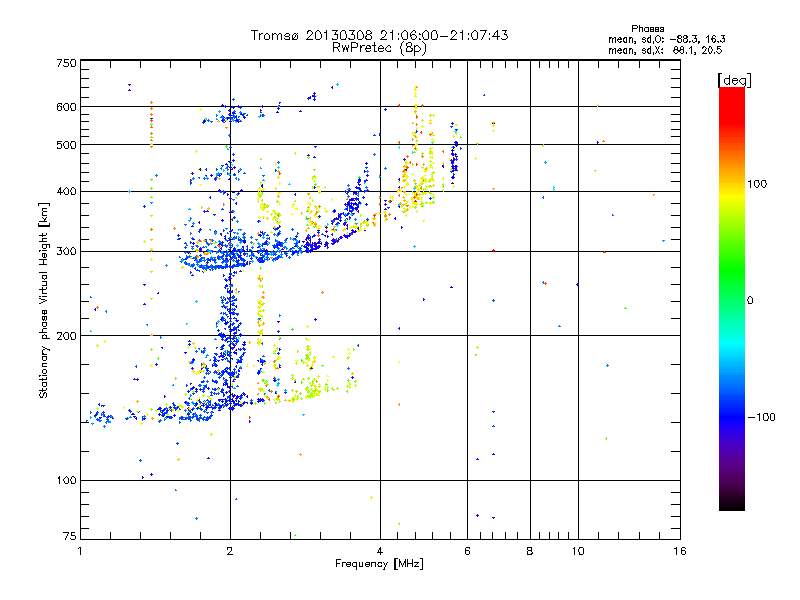Click the phase colorbar
800x600 pixels.
tap(732, 298)
